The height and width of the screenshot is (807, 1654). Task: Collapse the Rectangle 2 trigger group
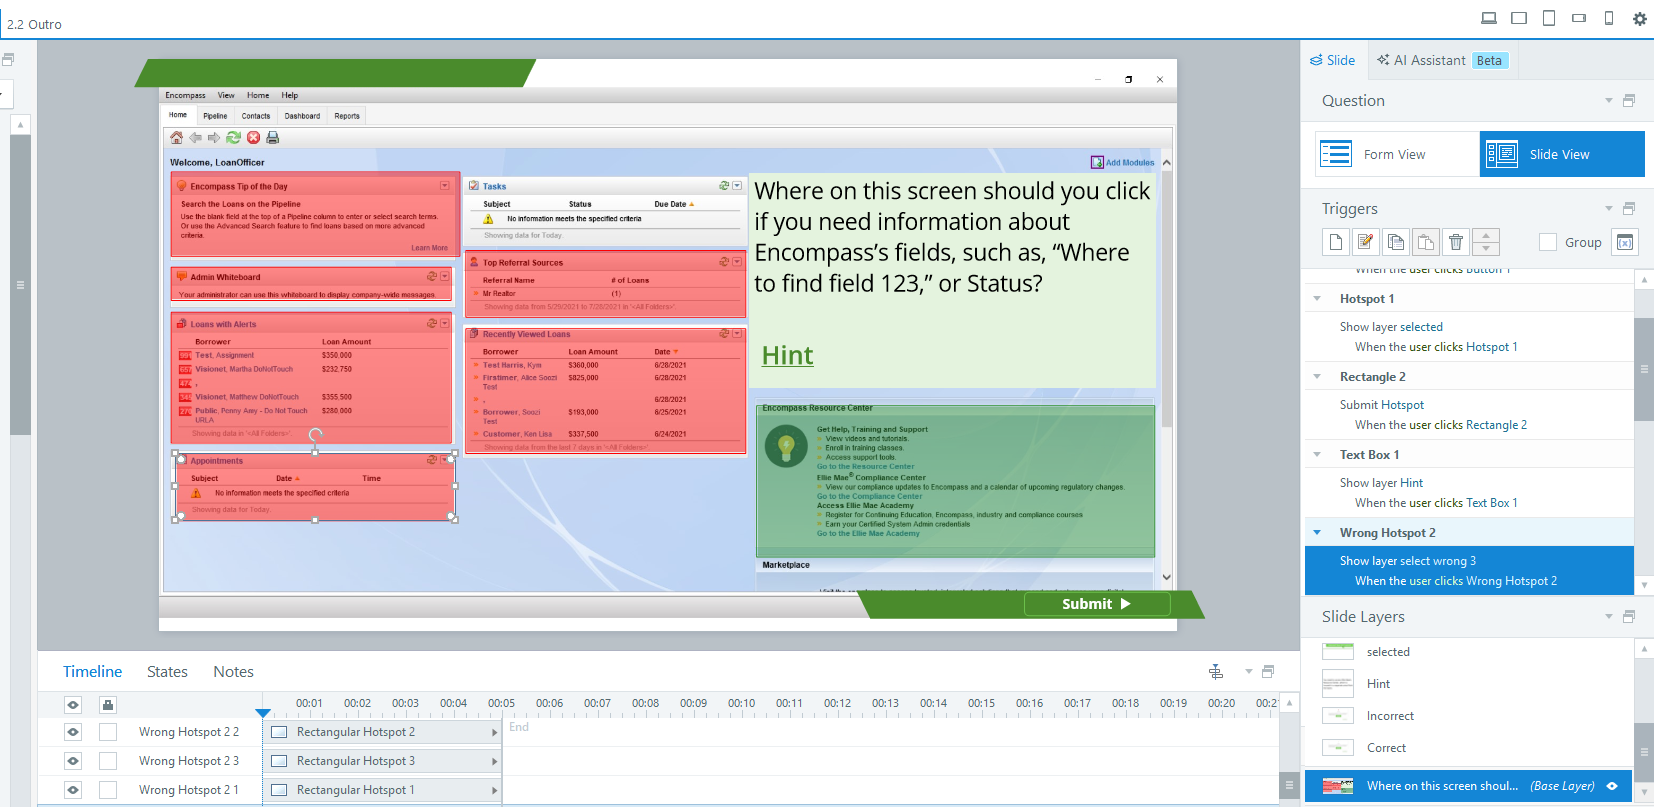click(1317, 377)
